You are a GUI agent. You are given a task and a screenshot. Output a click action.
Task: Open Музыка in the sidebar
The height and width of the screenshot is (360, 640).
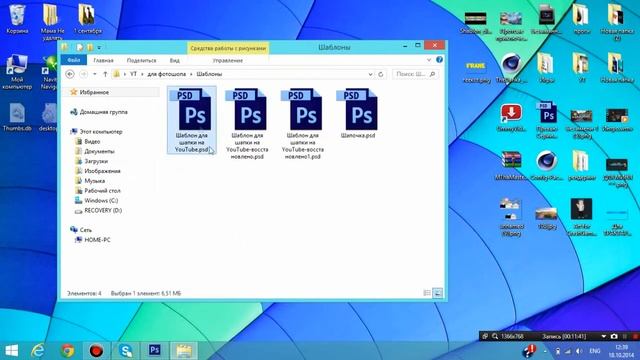click(94, 181)
